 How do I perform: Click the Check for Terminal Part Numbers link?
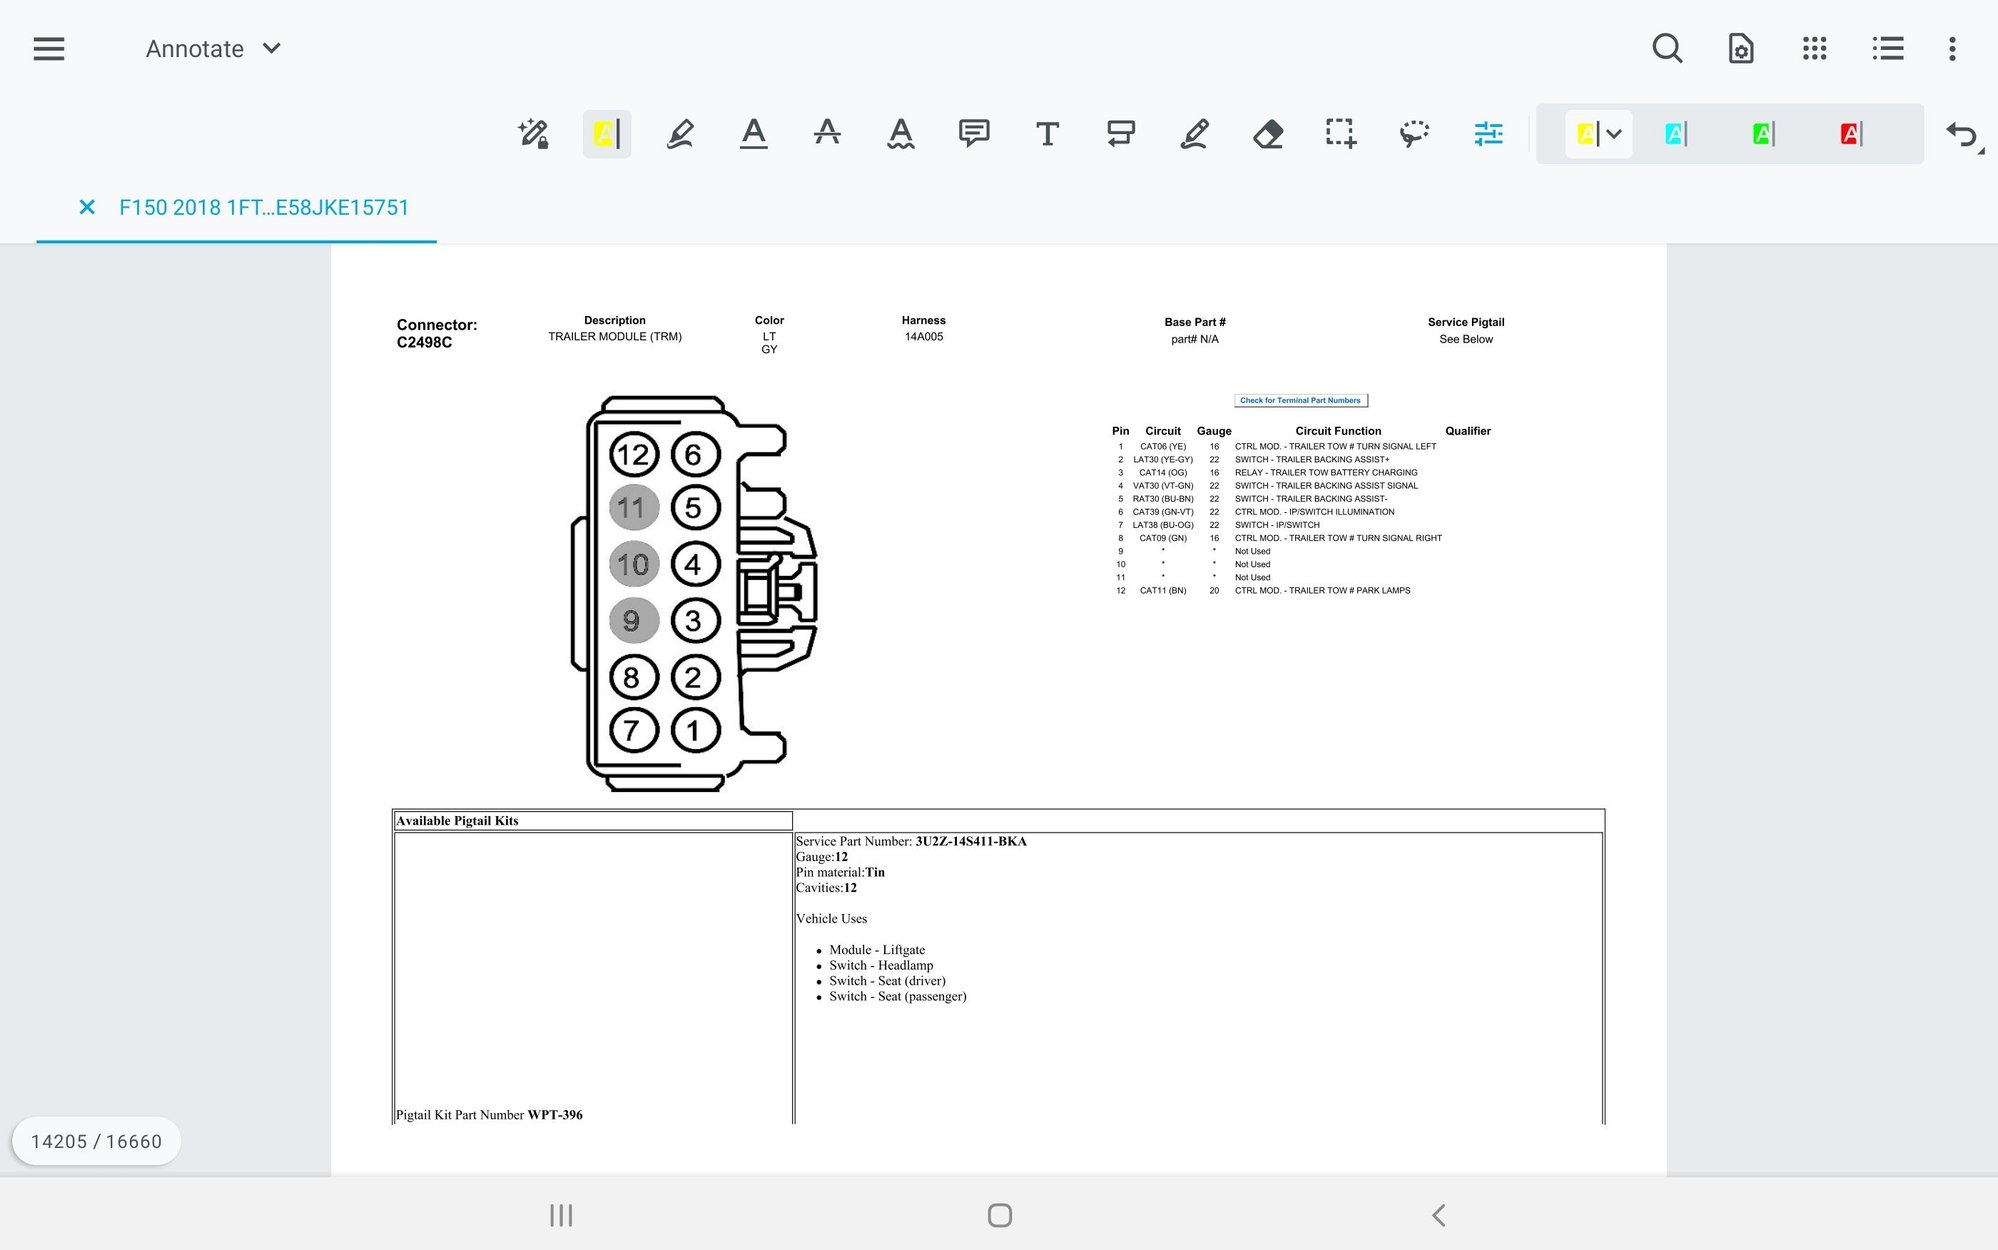coord(1301,400)
